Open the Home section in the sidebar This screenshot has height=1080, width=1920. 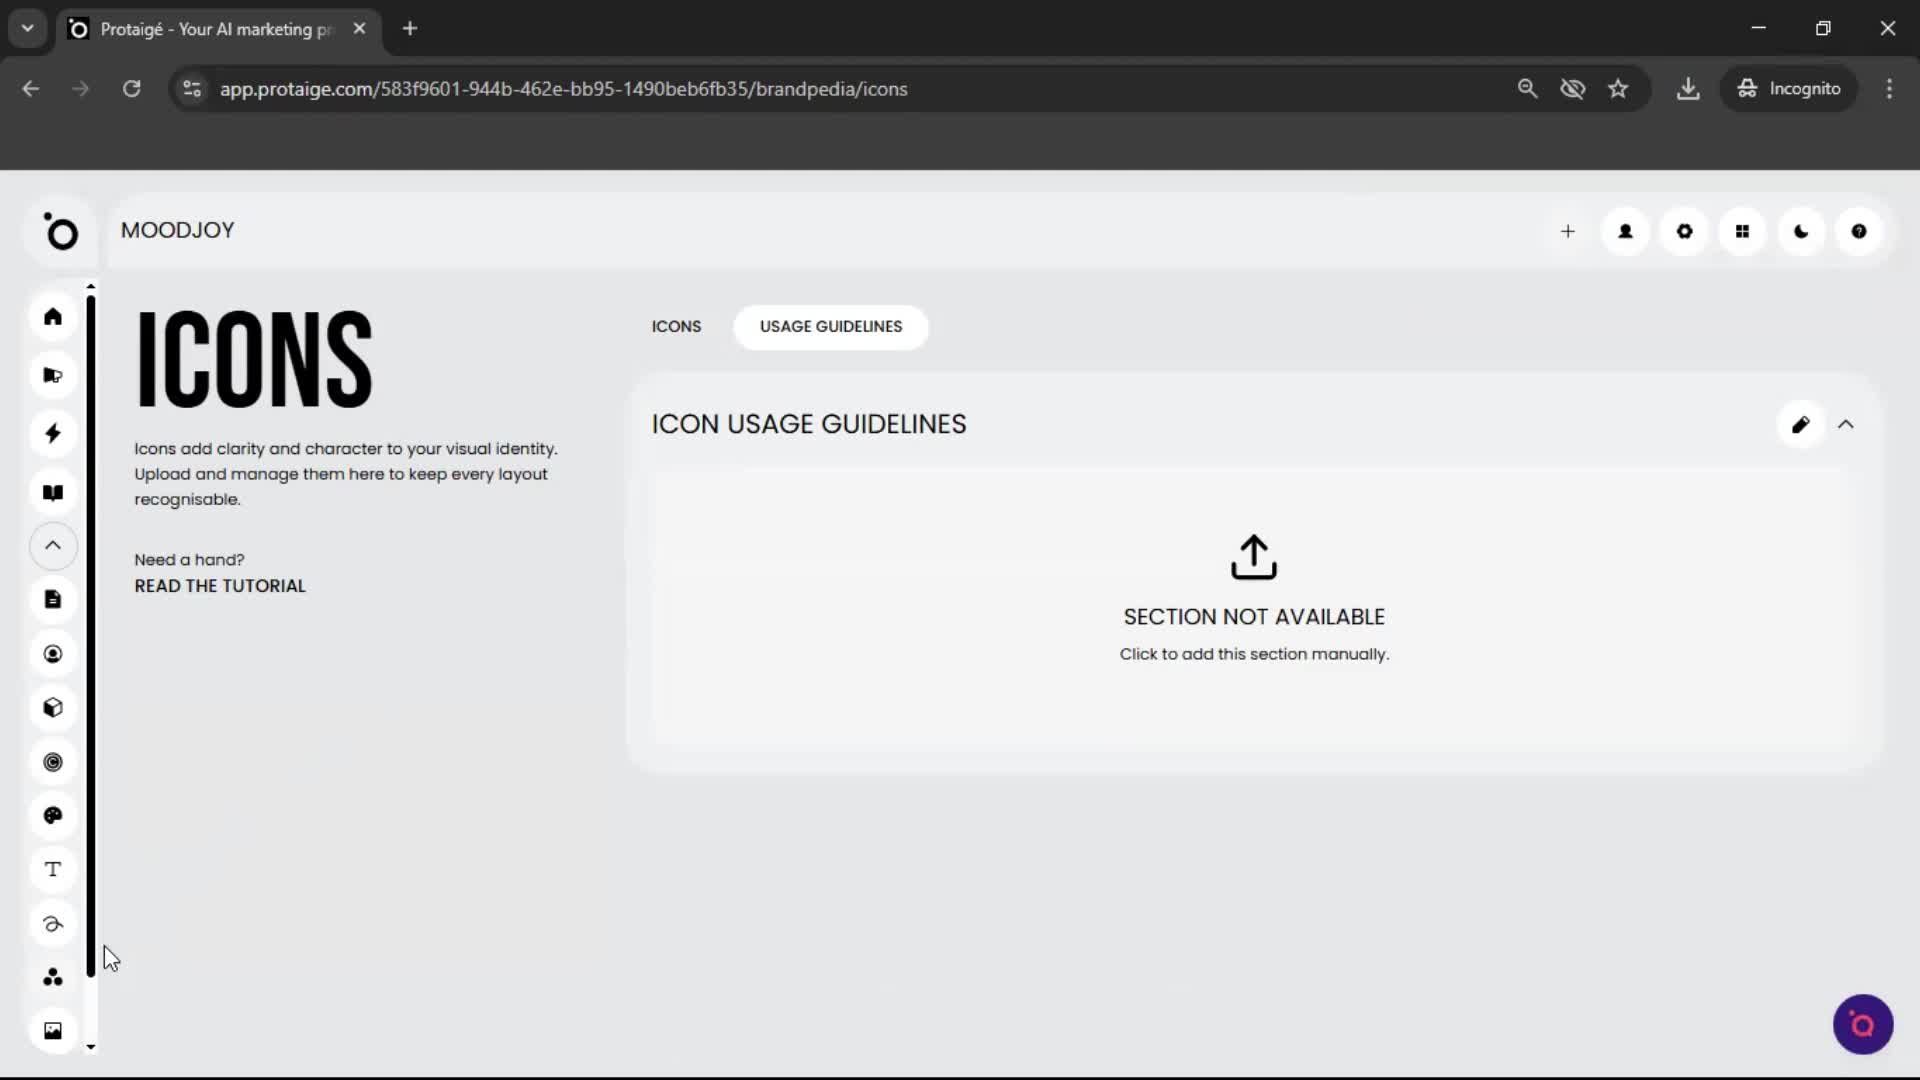(x=53, y=317)
